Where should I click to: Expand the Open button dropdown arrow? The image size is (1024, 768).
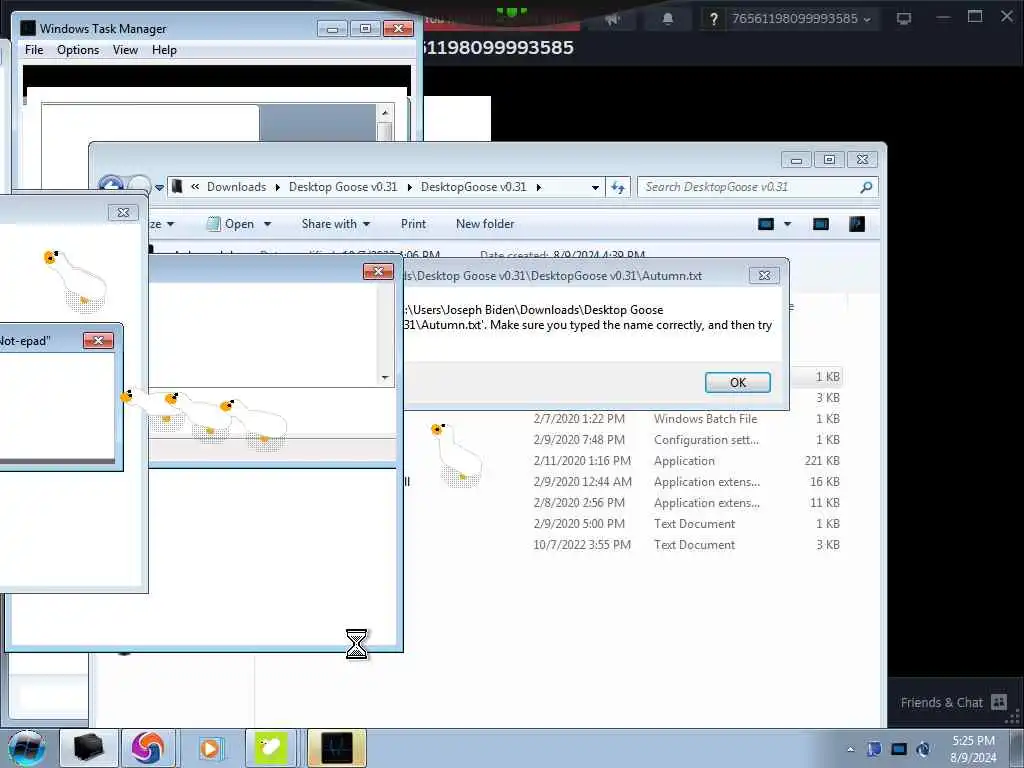pyautogui.click(x=267, y=225)
